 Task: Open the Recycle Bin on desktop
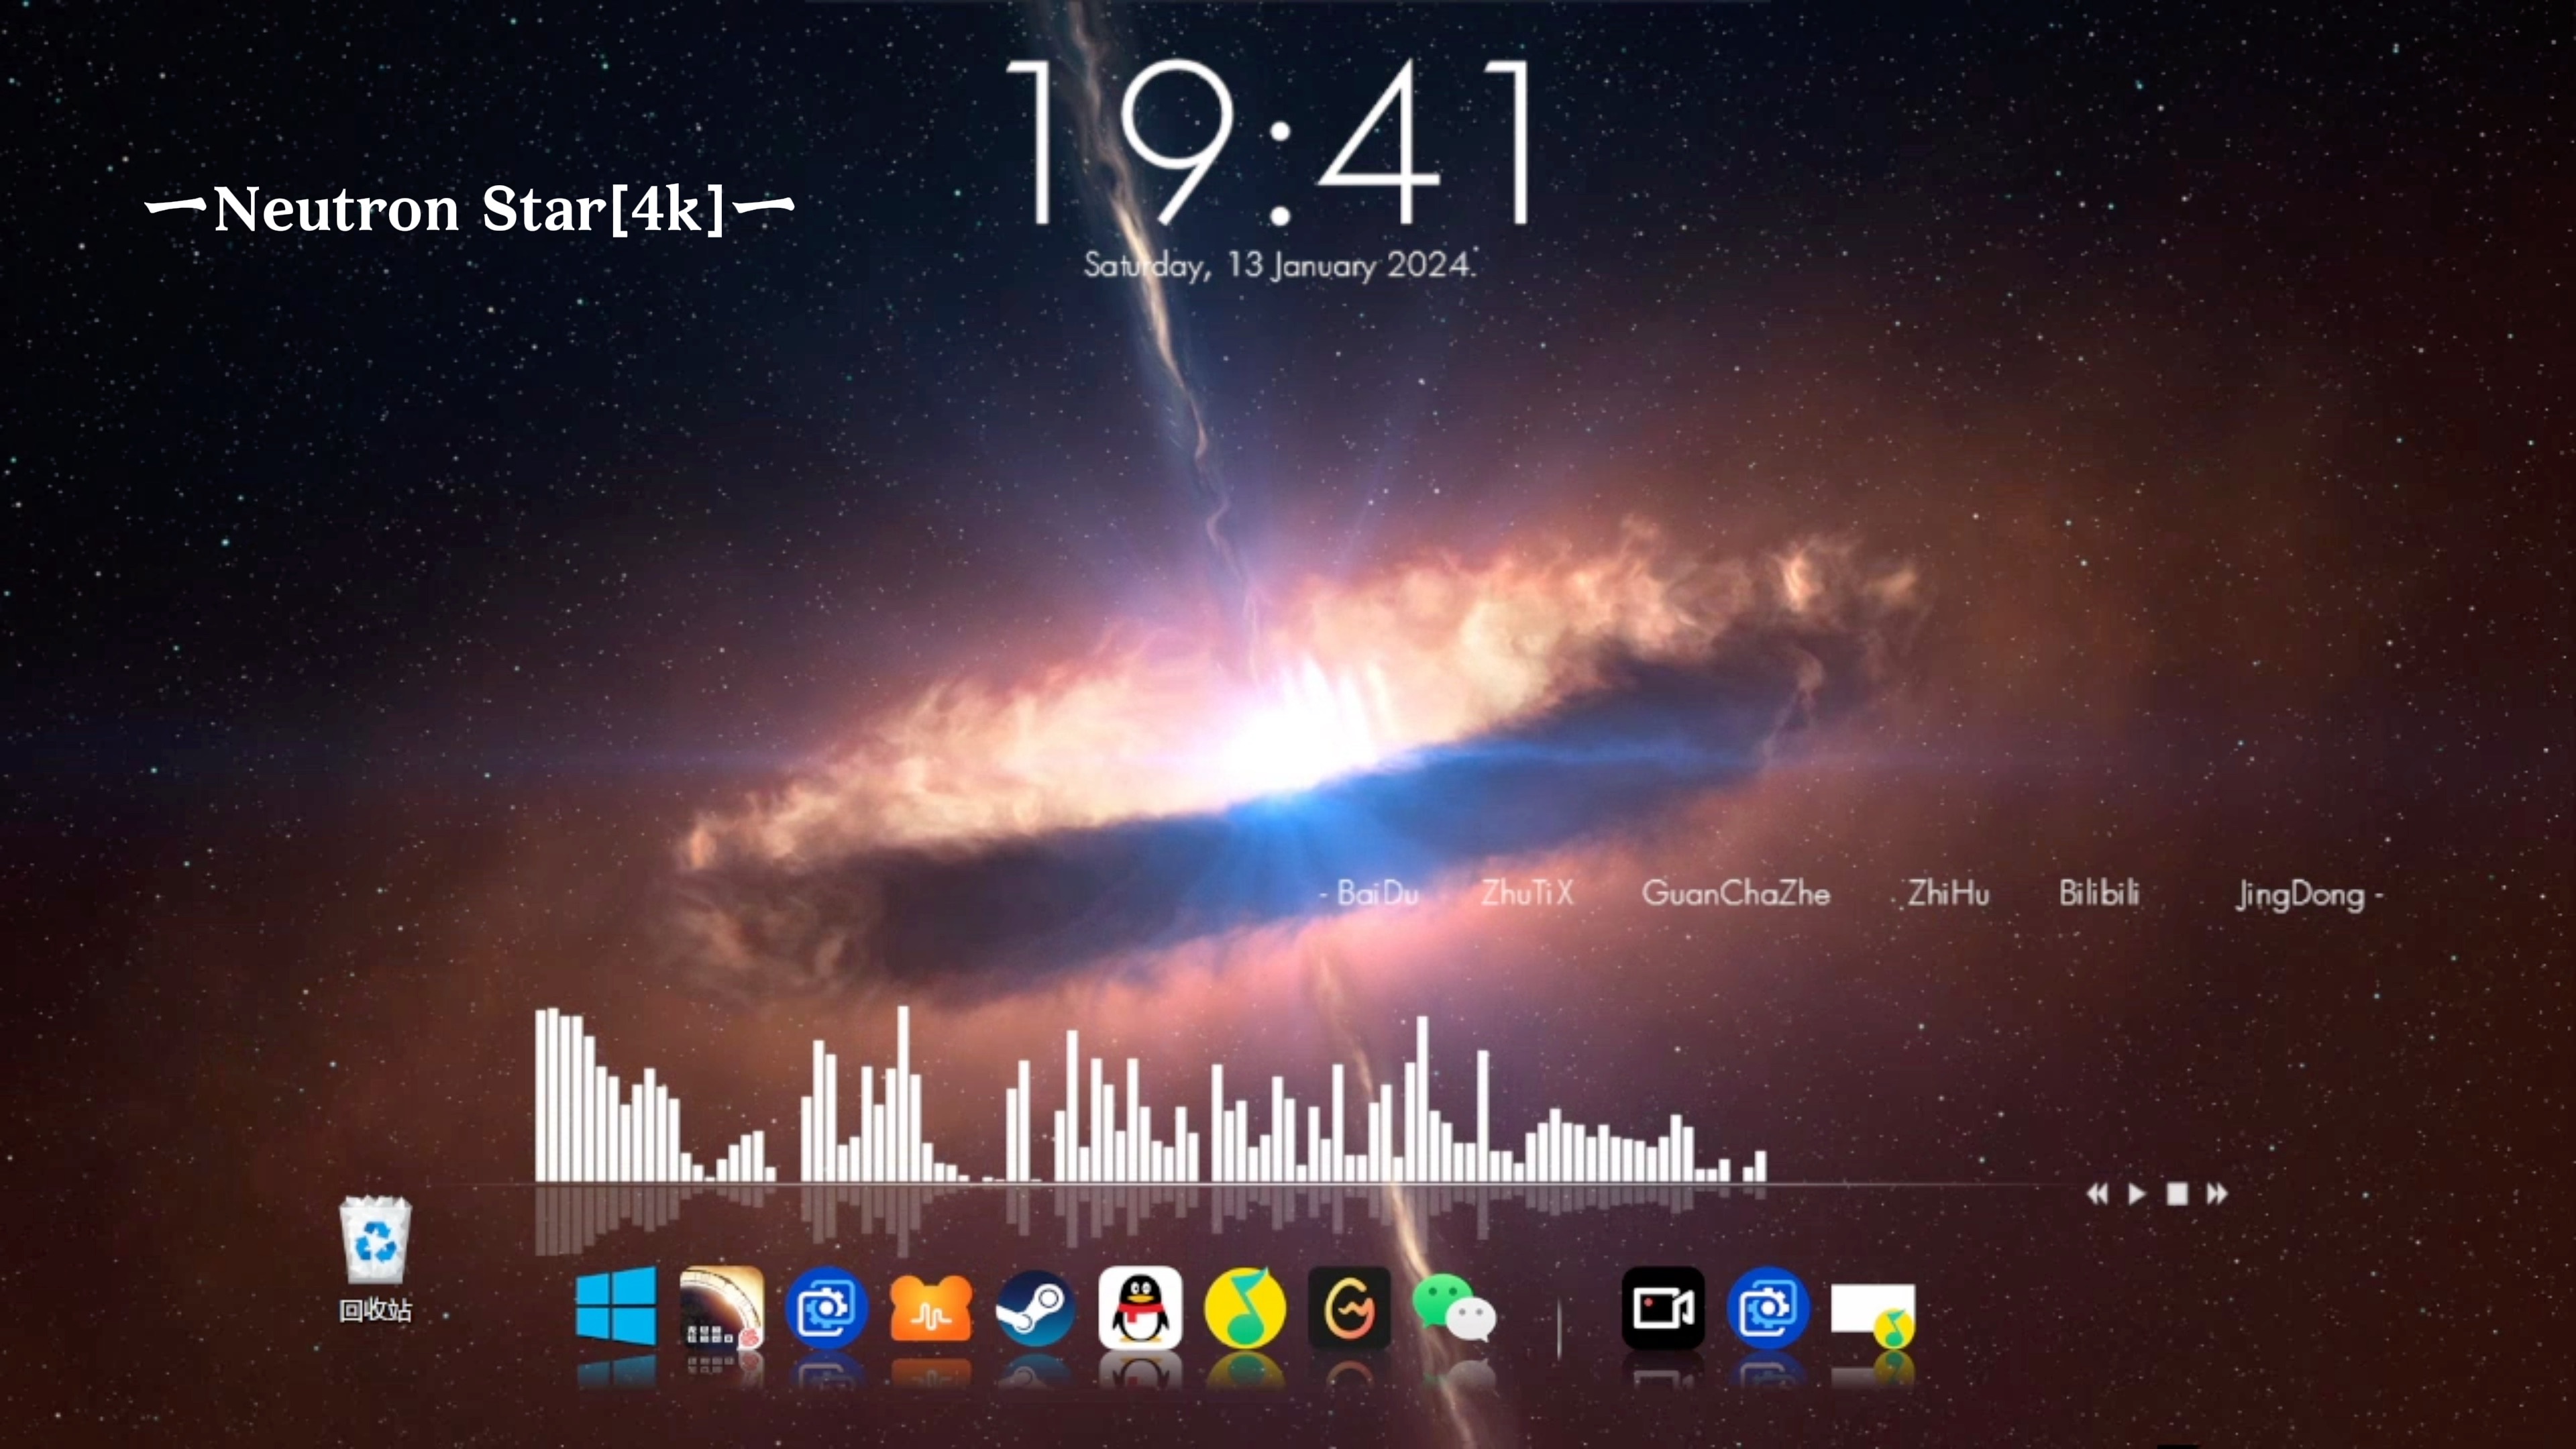[x=375, y=1242]
